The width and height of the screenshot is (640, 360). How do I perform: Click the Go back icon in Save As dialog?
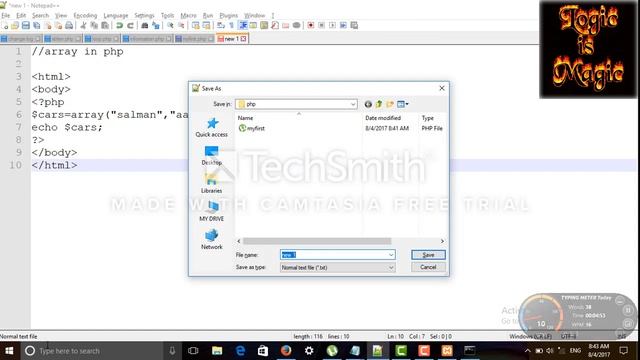368,104
